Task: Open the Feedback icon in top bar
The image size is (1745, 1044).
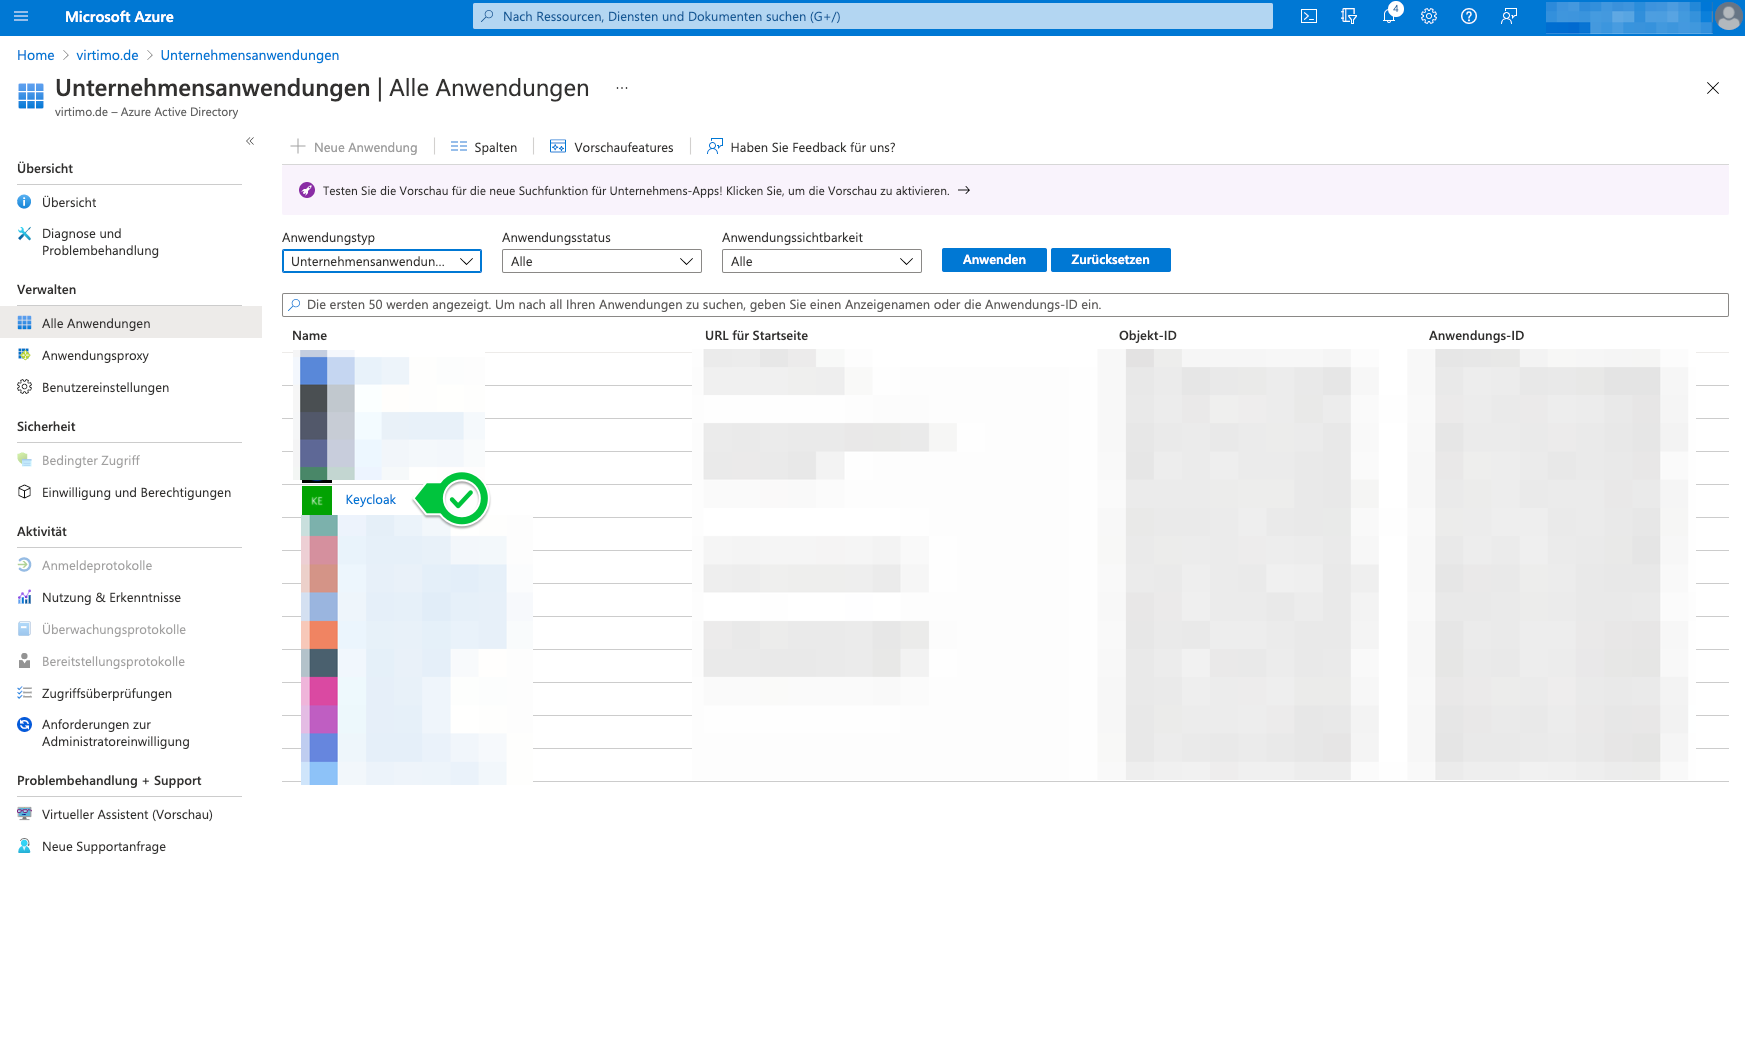Action: (1509, 16)
